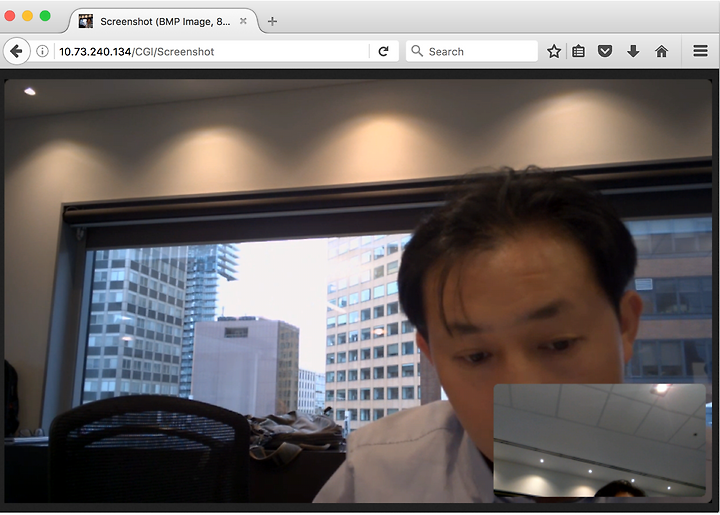
Task: Select the Screenshot (BMP Image) tab
Action: pyautogui.click(x=164, y=21)
